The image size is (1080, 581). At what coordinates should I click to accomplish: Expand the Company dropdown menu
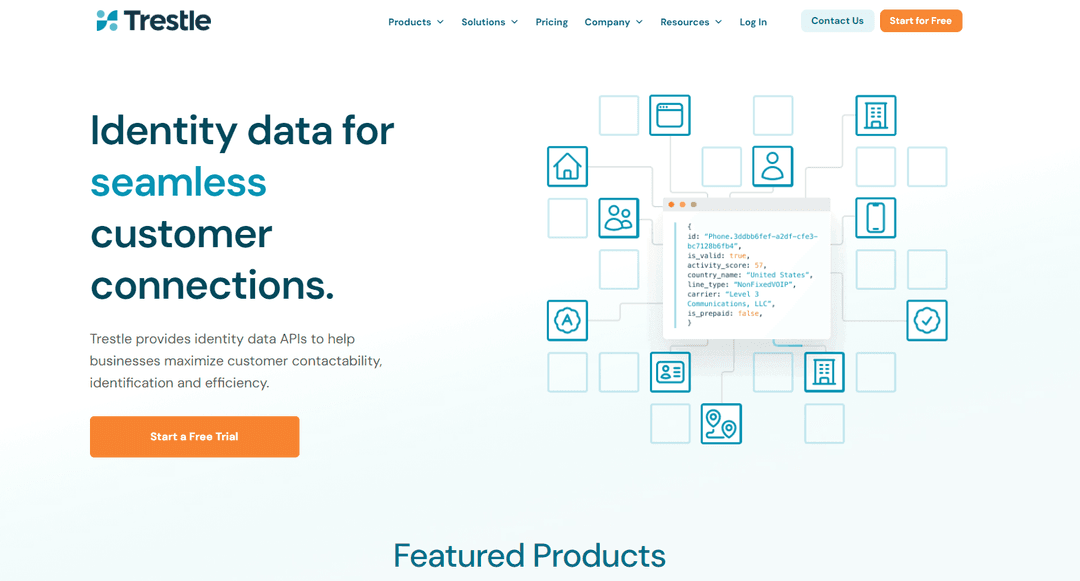[613, 22]
